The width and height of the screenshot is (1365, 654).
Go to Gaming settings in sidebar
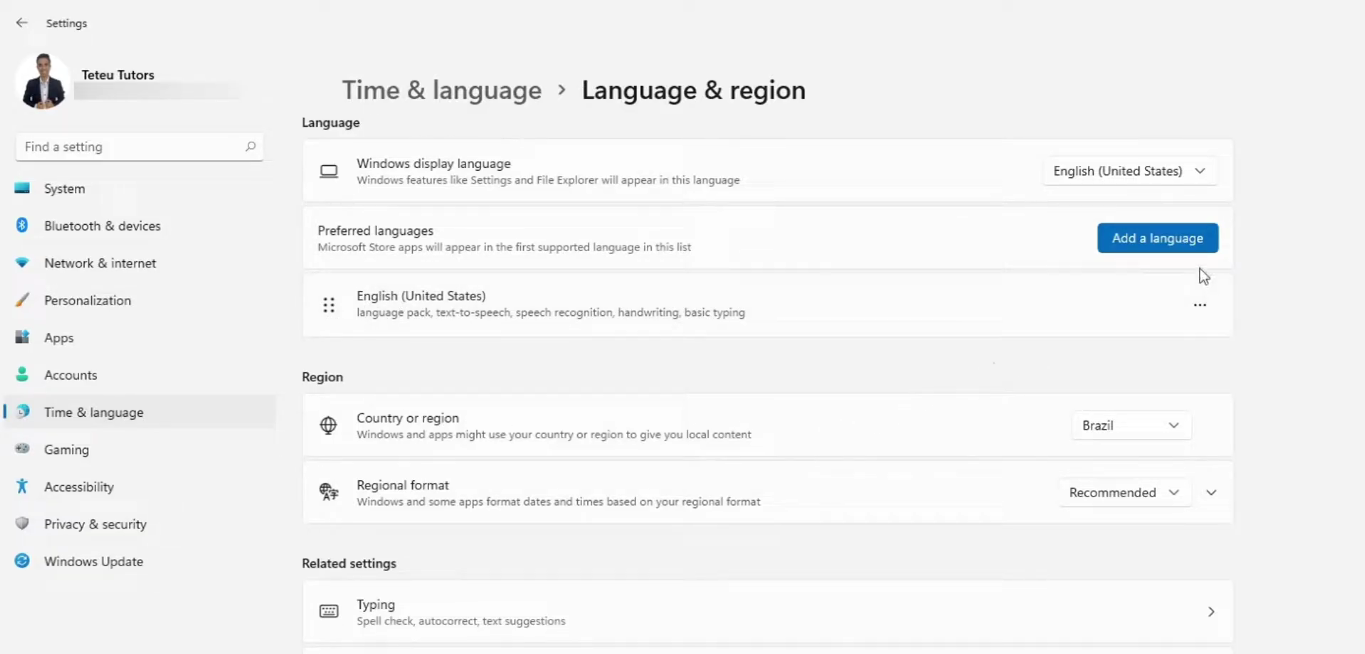coord(66,450)
